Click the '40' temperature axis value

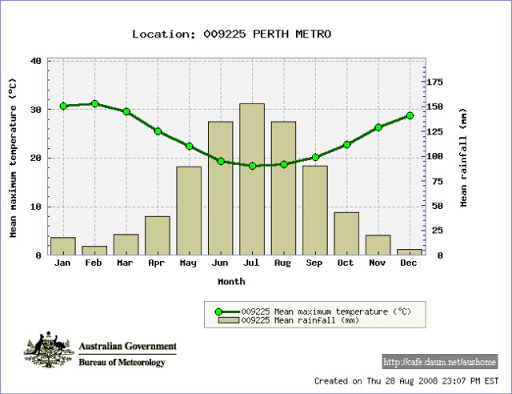coord(36,61)
